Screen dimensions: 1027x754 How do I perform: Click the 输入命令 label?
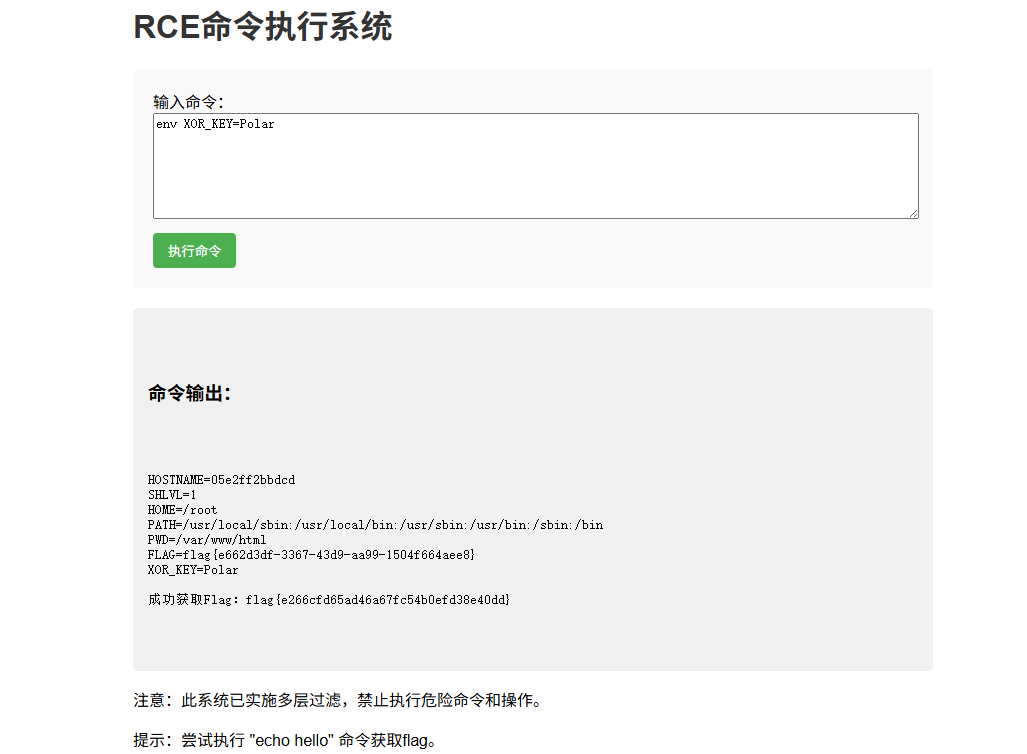coord(189,102)
